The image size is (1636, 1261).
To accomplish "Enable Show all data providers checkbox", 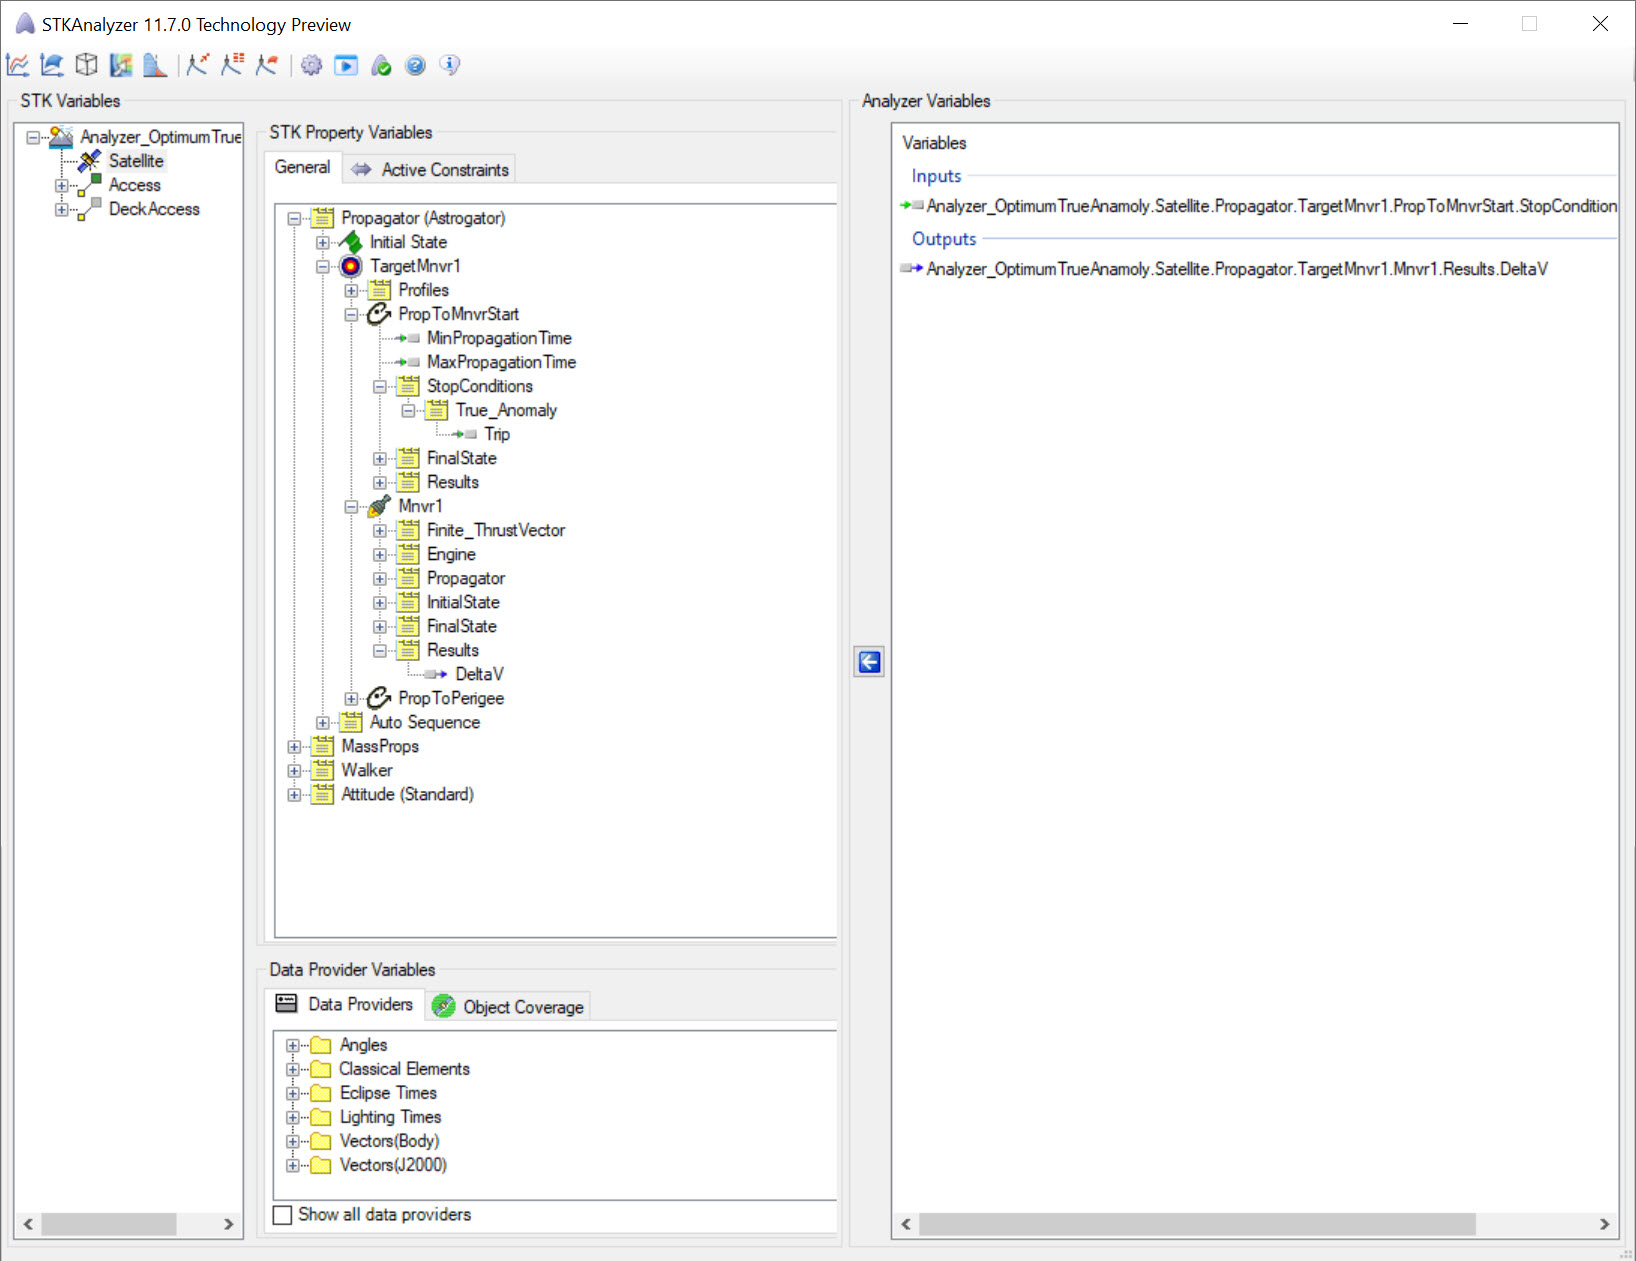I will (x=283, y=1215).
